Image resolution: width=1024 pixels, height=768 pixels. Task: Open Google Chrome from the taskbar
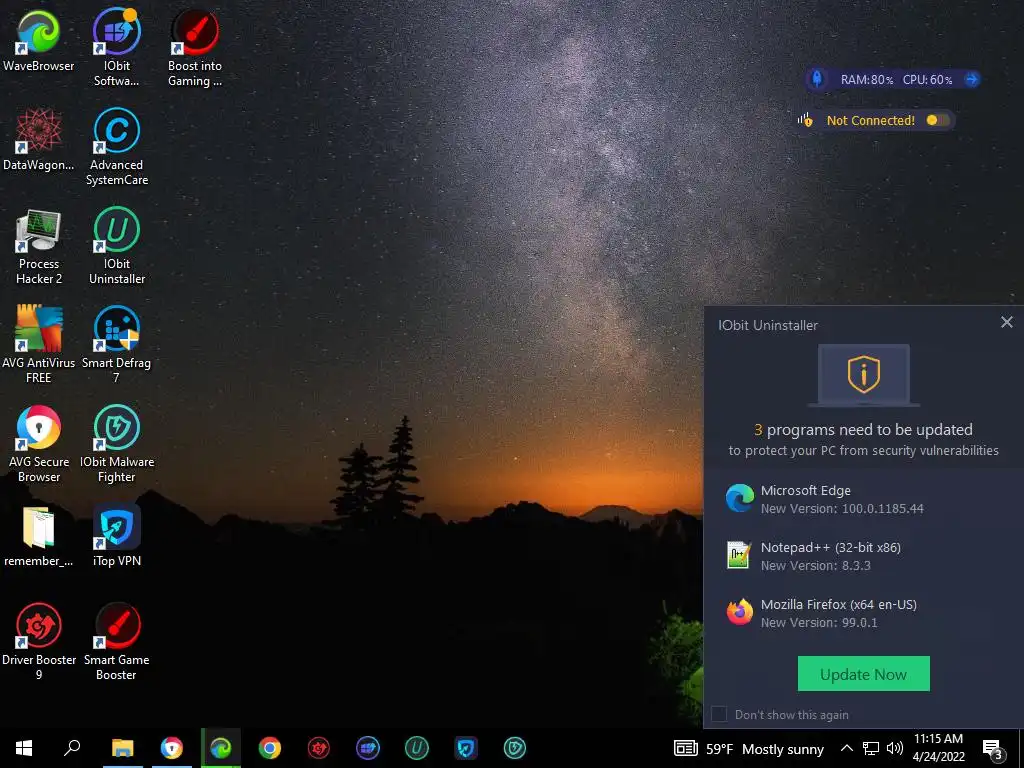point(270,748)
